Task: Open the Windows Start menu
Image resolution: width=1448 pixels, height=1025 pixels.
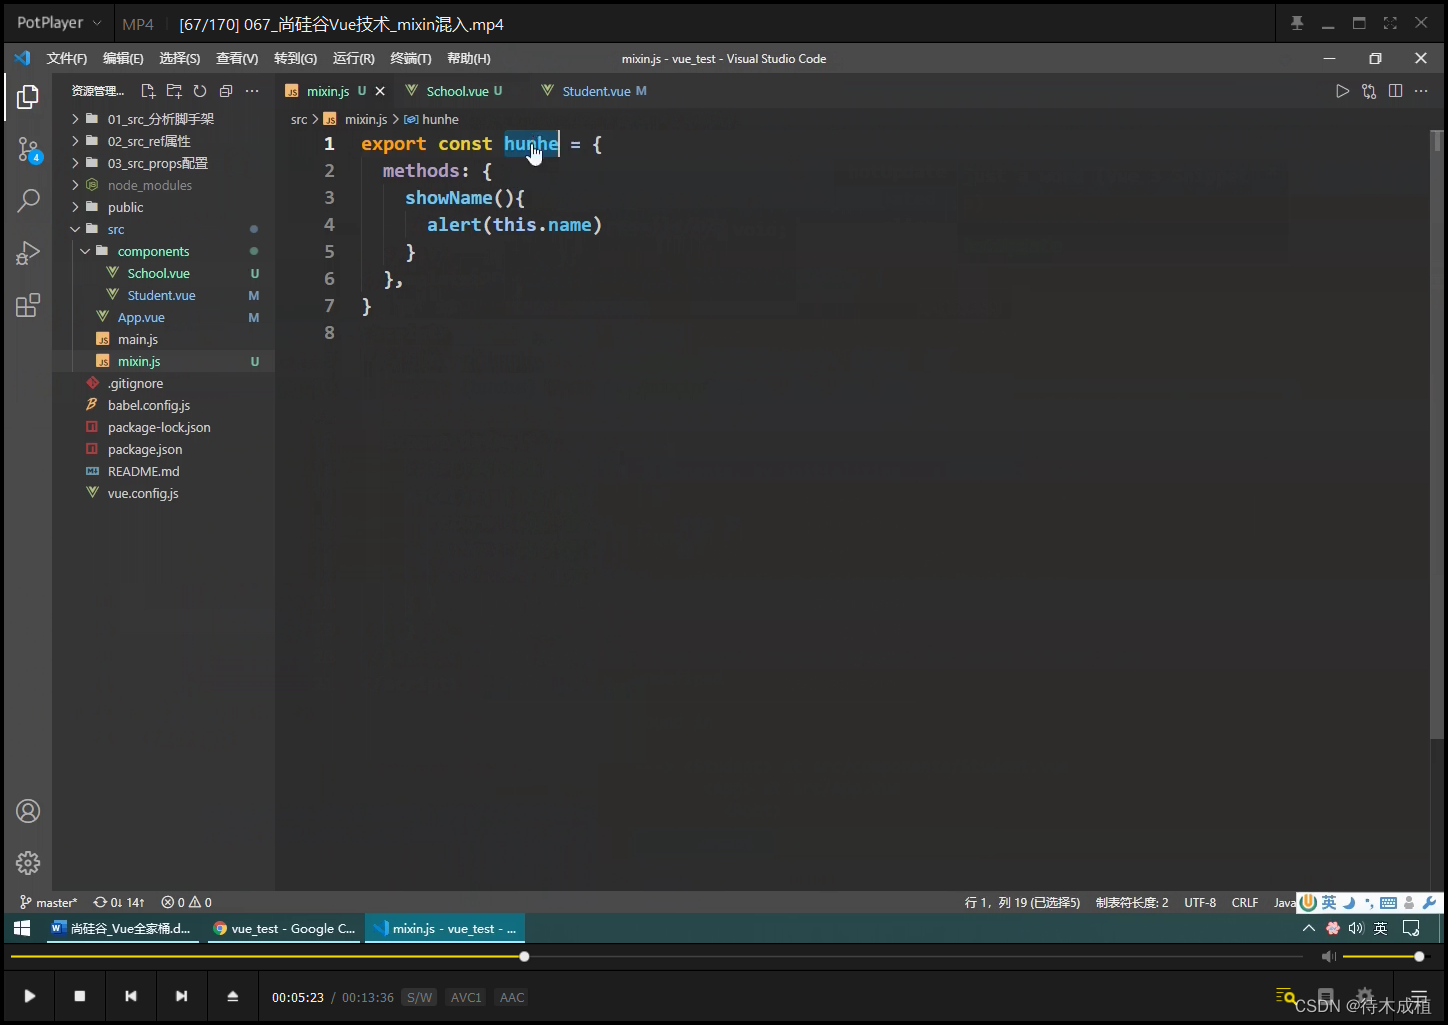Action: click(22, 928)
